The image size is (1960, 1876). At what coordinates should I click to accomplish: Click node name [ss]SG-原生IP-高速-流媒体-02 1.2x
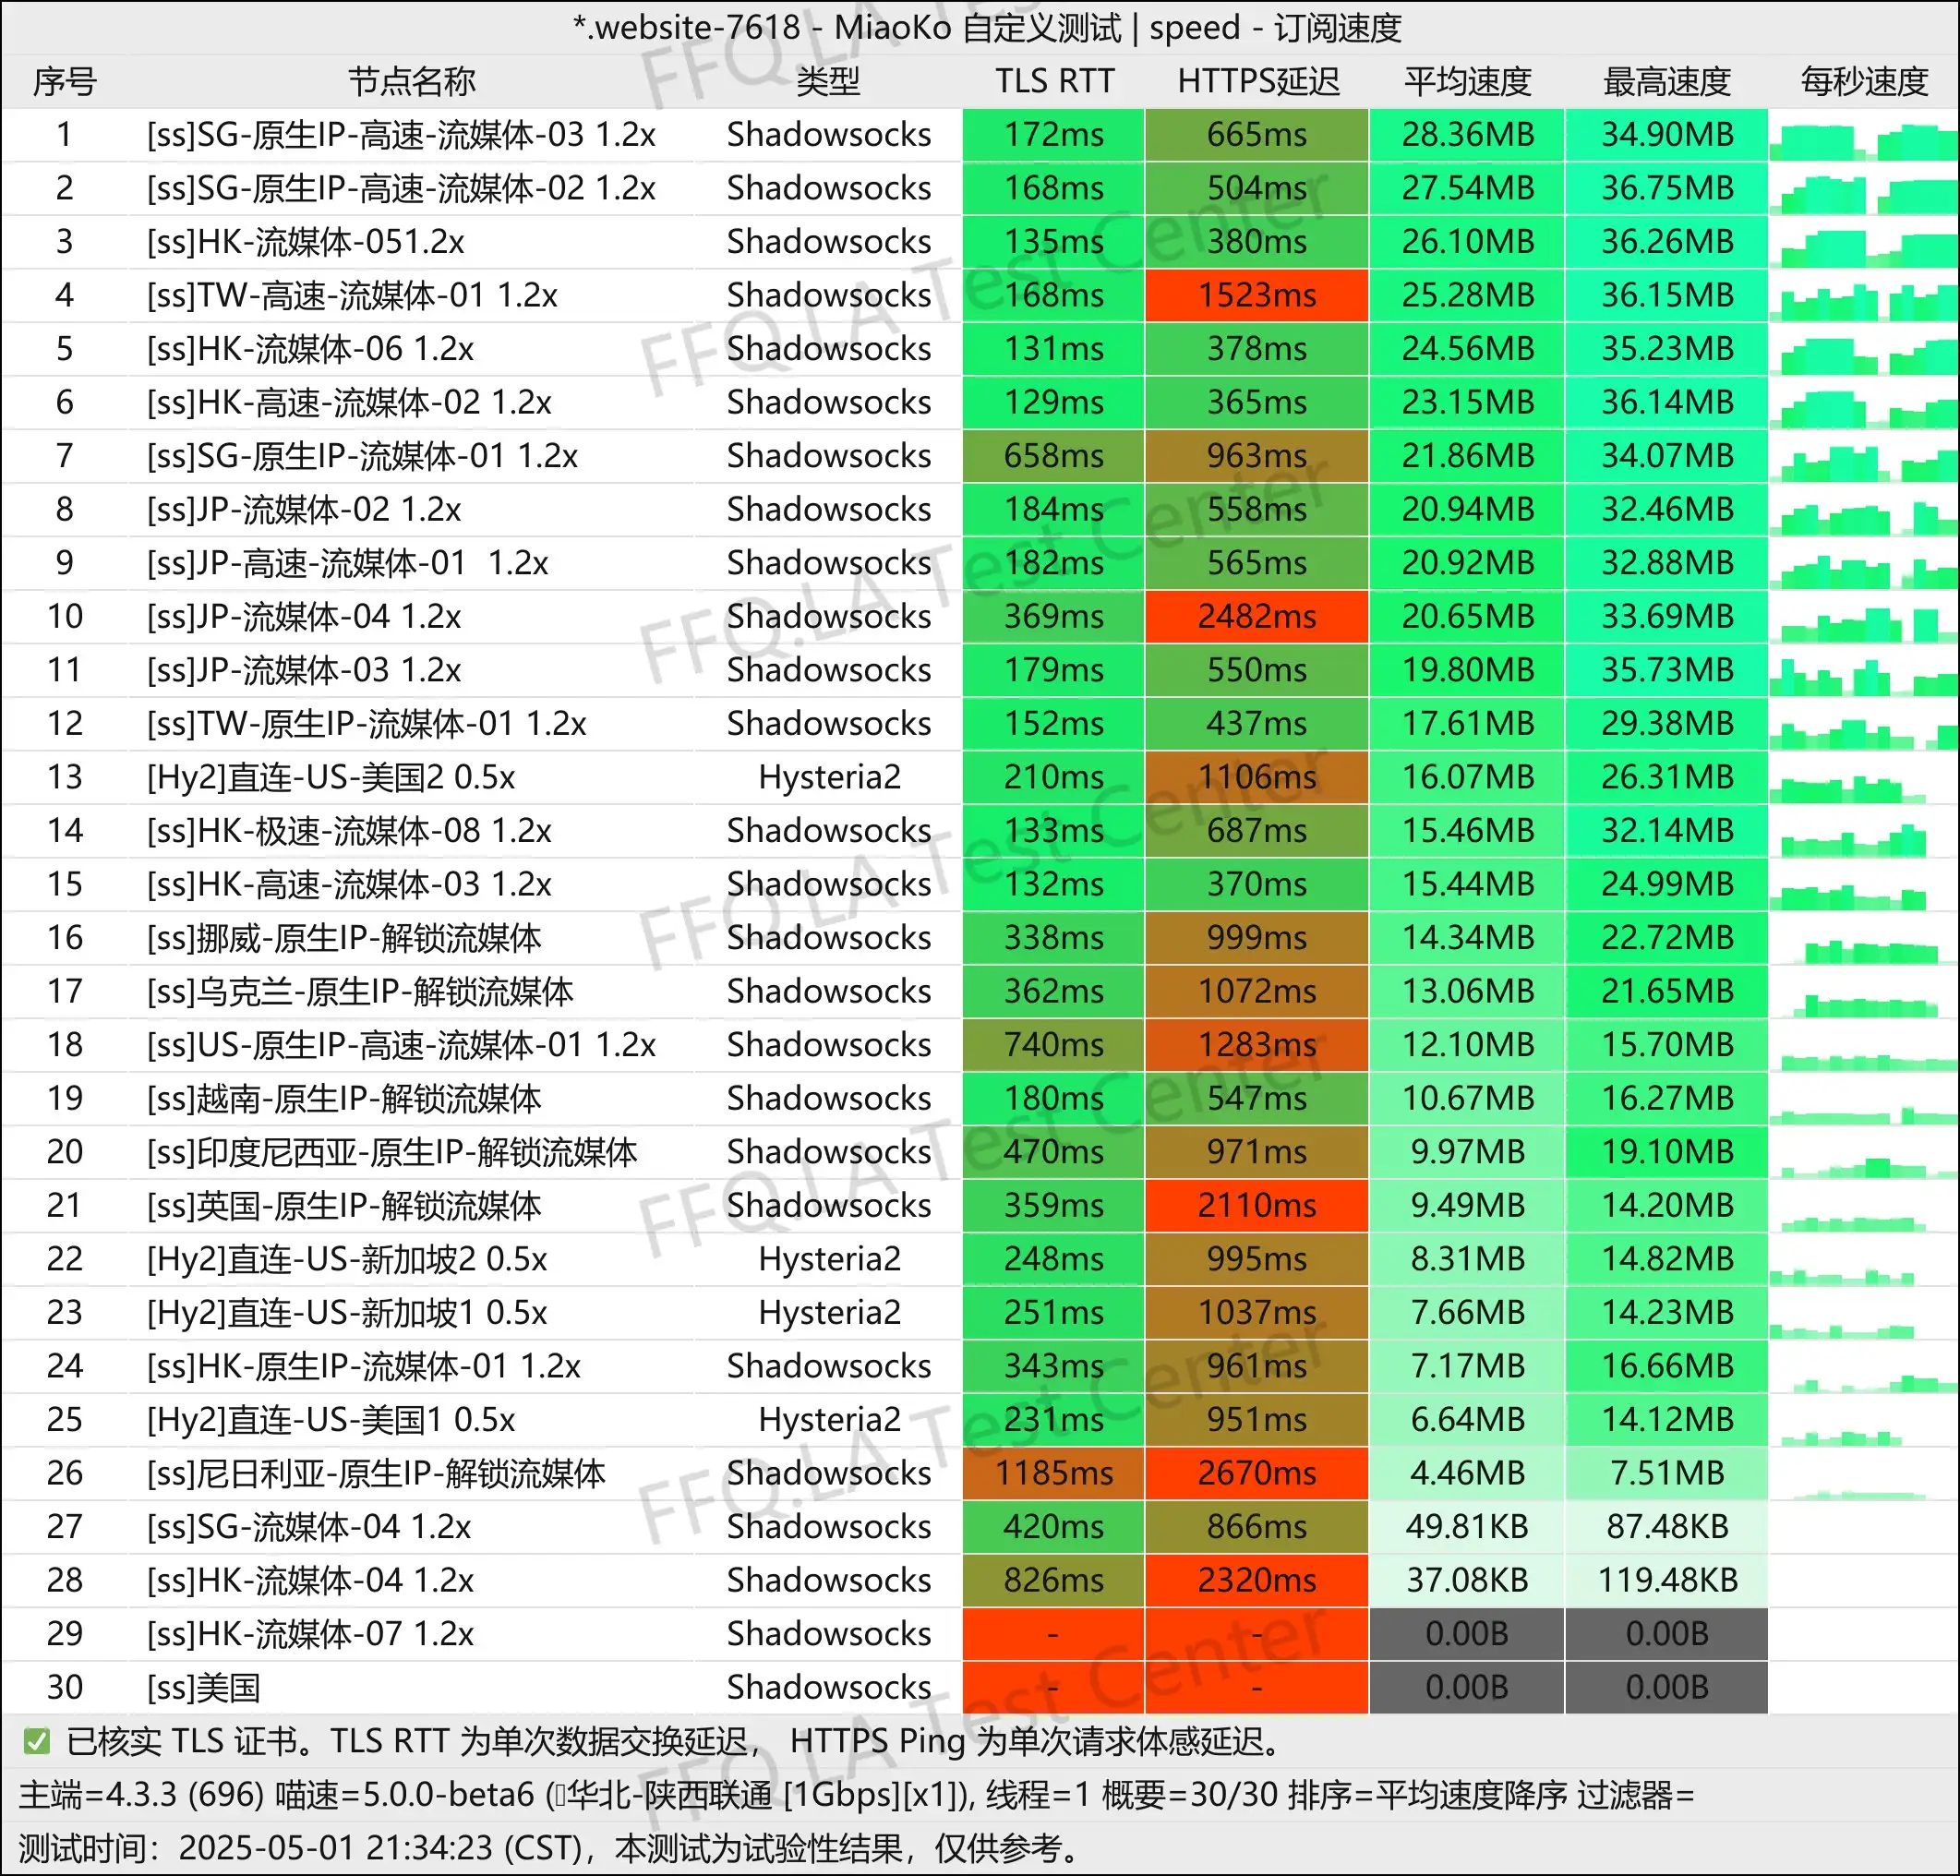pos(401,188)
